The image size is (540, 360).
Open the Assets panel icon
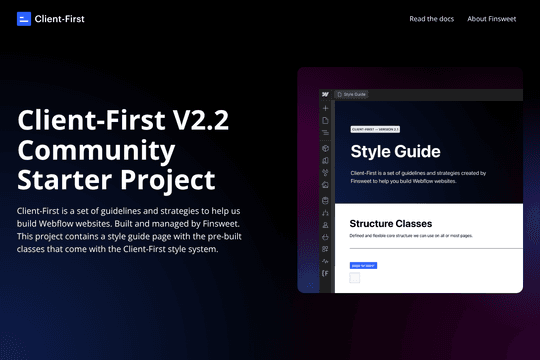pyautogui.click(x=325, y=185)
